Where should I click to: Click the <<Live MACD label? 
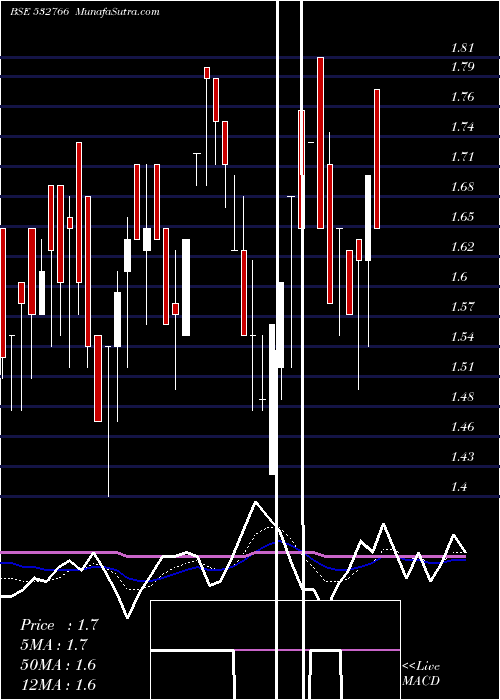(x=421, y=674)
